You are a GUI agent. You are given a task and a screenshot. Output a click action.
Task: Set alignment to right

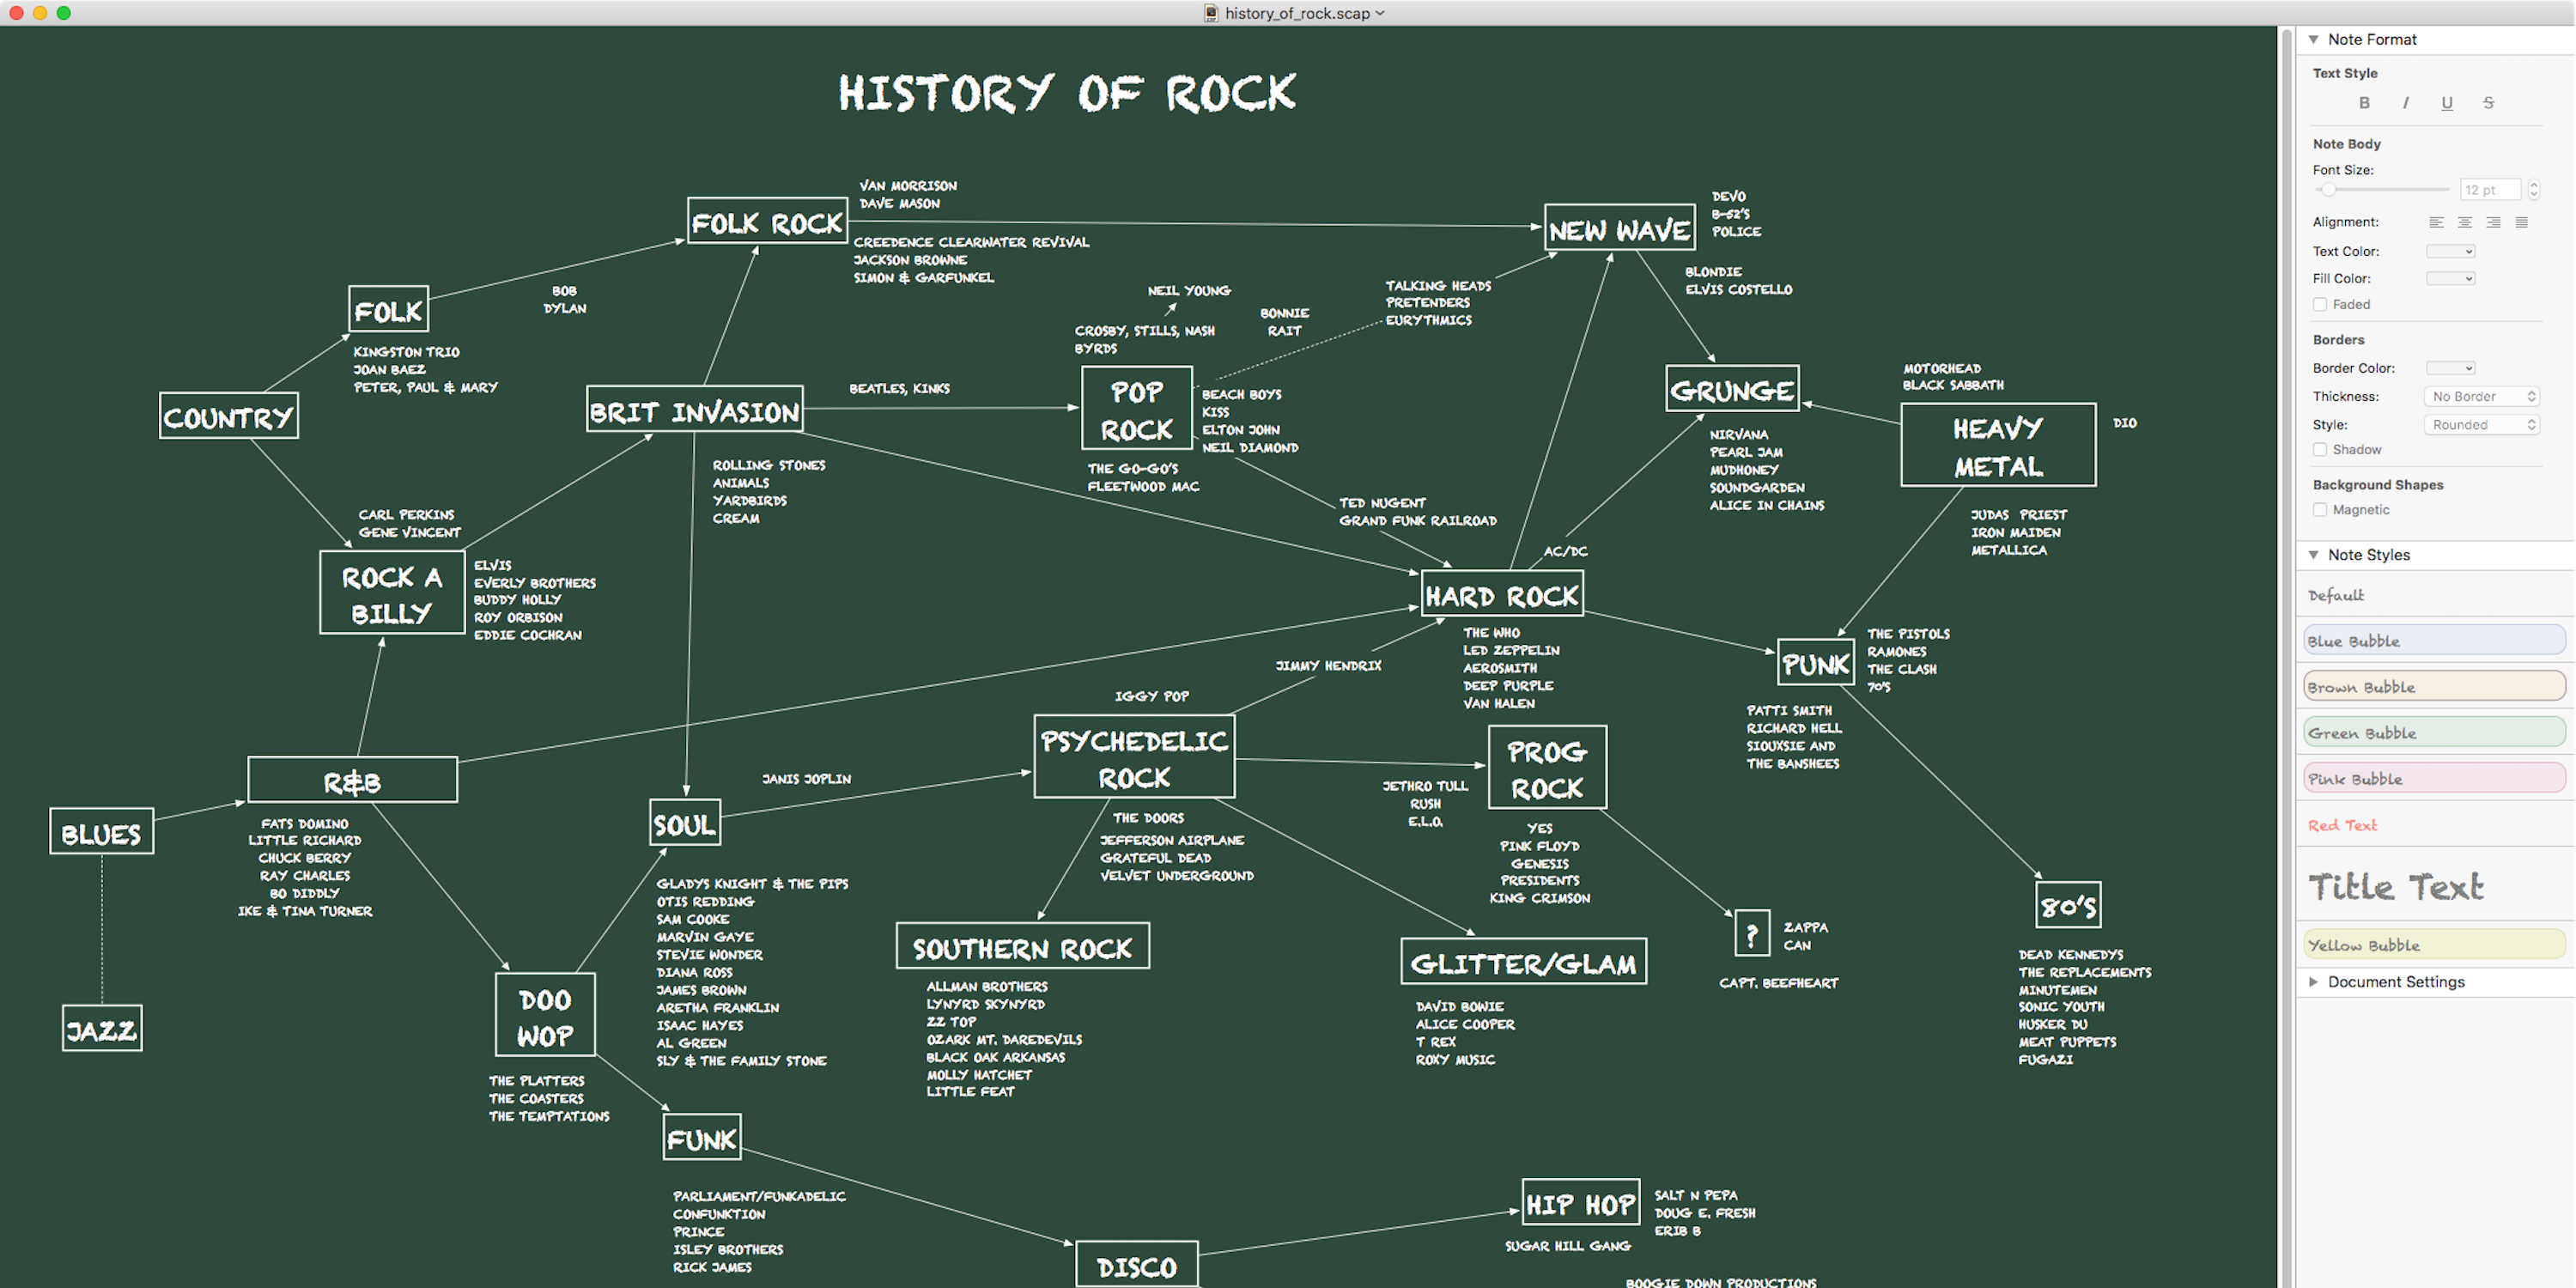[2494, 222]
